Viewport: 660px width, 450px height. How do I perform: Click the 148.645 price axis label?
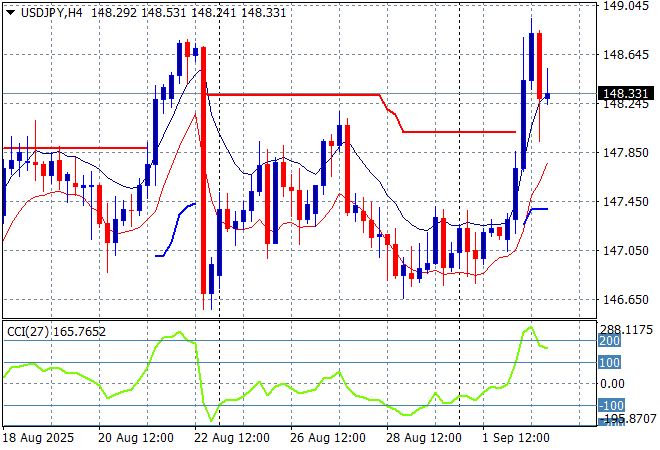tap(626, 55)
